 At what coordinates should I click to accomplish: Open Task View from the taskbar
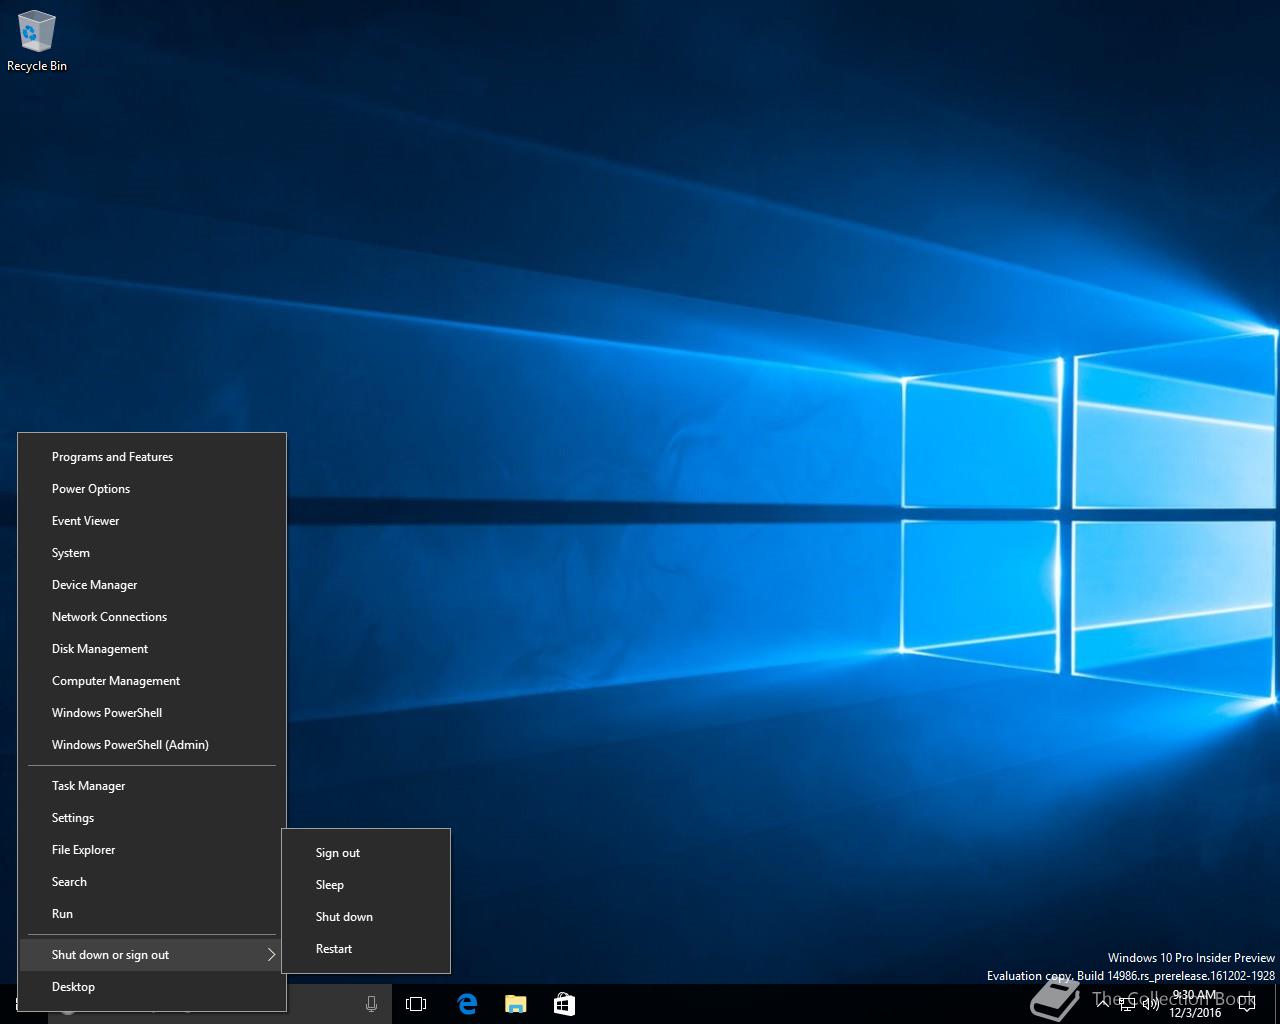click(x=416, y=1004)
